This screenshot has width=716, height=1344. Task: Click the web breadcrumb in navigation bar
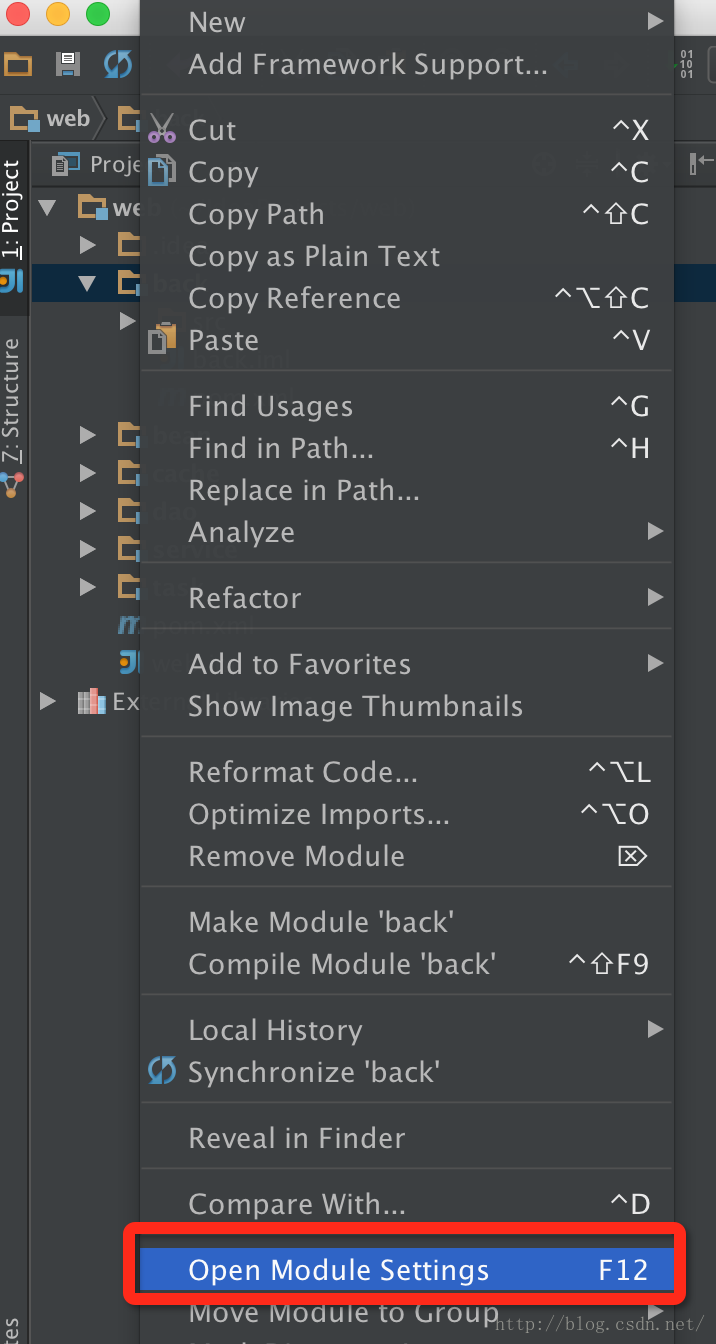click(50, 119)
